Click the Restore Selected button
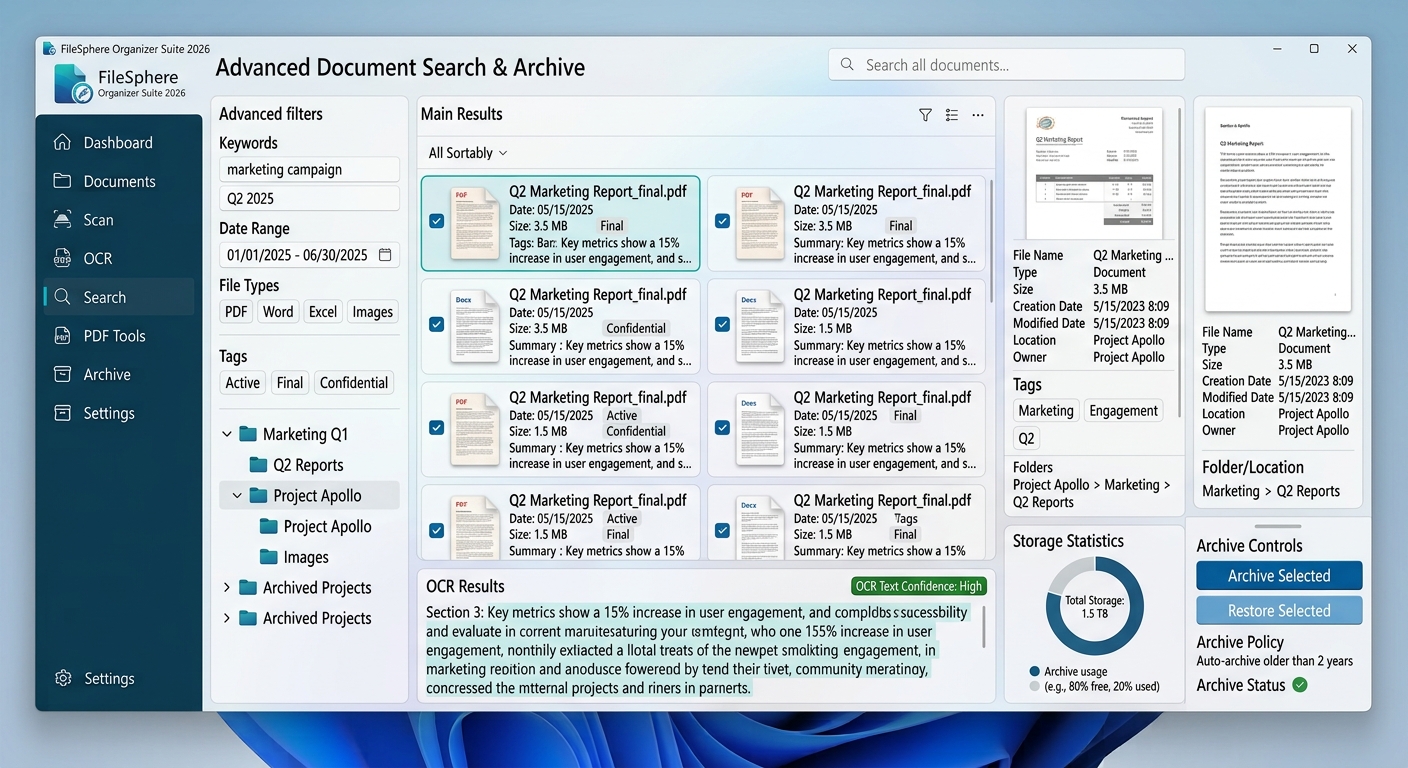 (1279, 611)
